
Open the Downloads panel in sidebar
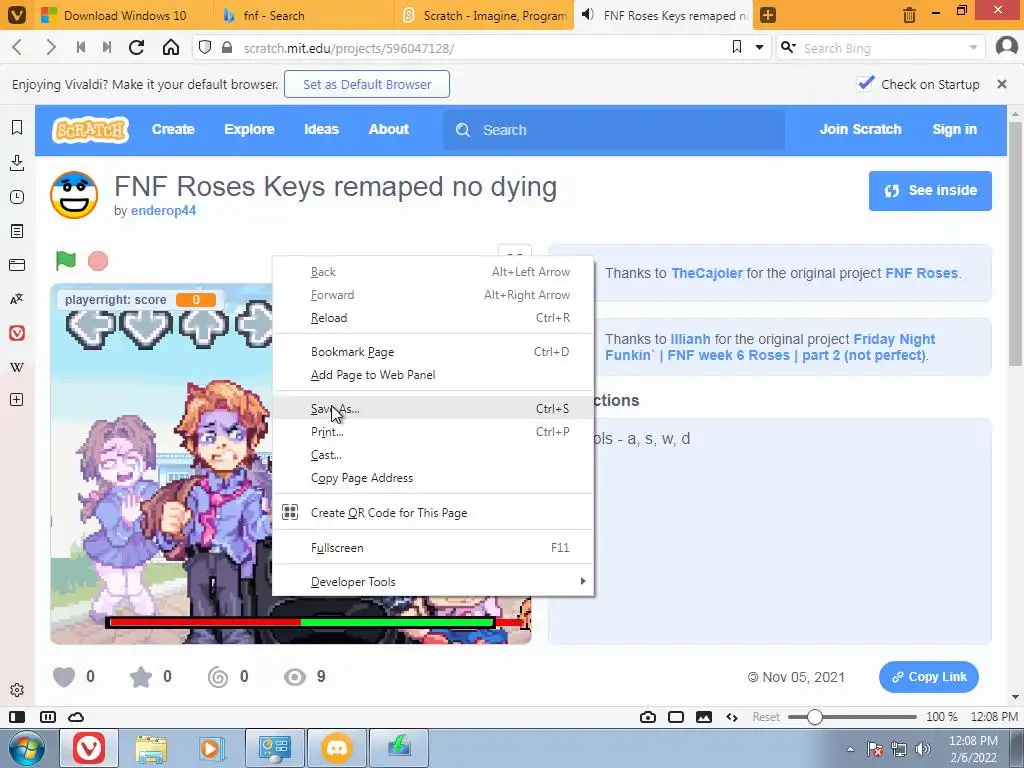[17, 162]
